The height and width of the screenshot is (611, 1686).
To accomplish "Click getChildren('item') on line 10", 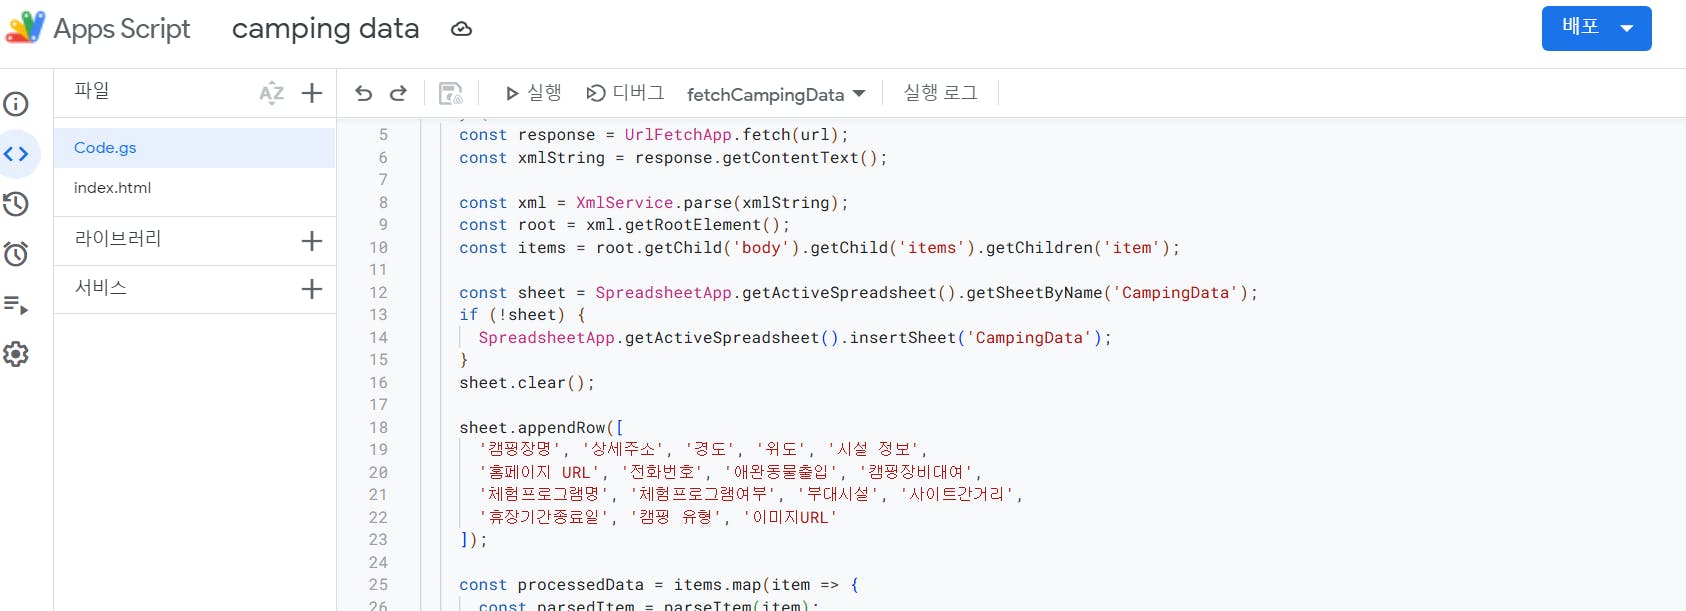I will point(1078,248).
